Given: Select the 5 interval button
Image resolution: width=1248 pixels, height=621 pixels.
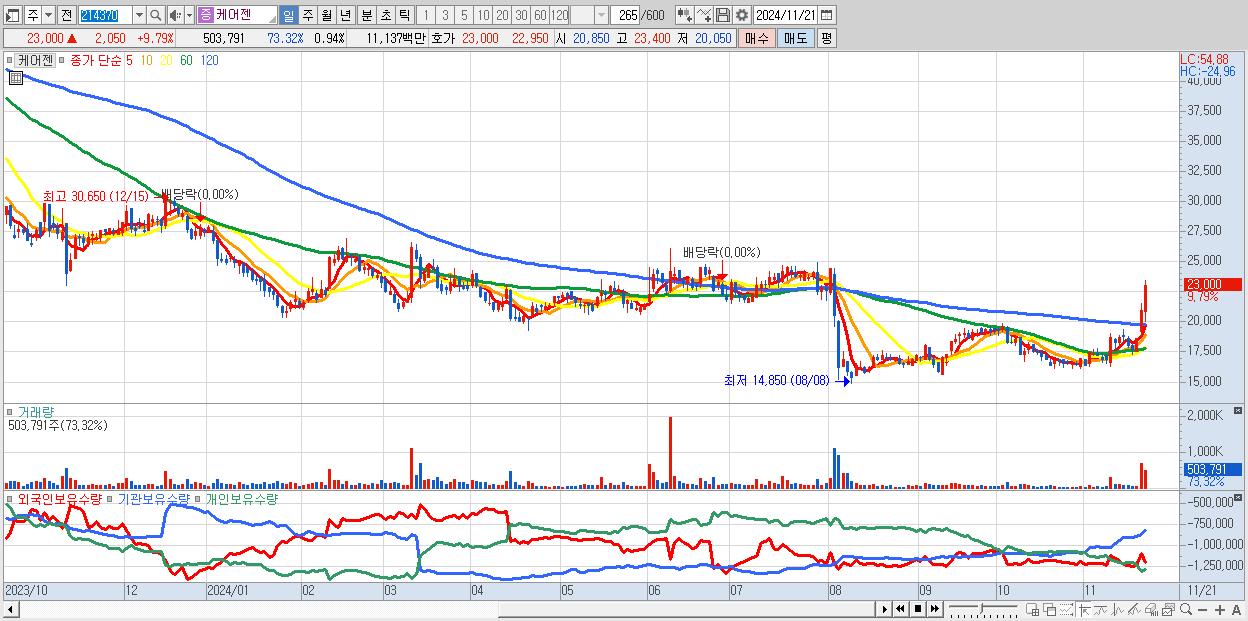Looking at the screenshot, I should pyautogui.click(x=464, y=15).
